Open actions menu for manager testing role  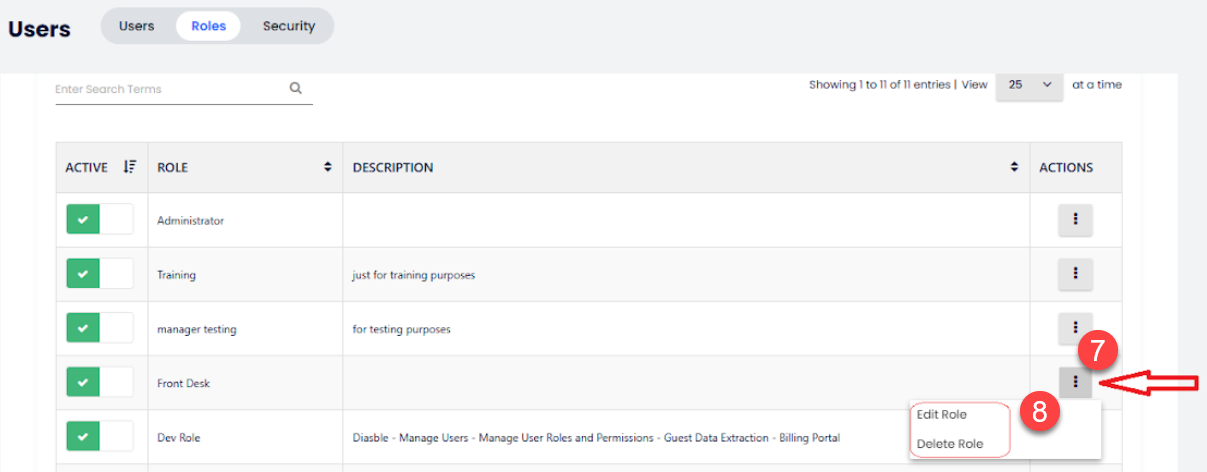[1075, 326]
